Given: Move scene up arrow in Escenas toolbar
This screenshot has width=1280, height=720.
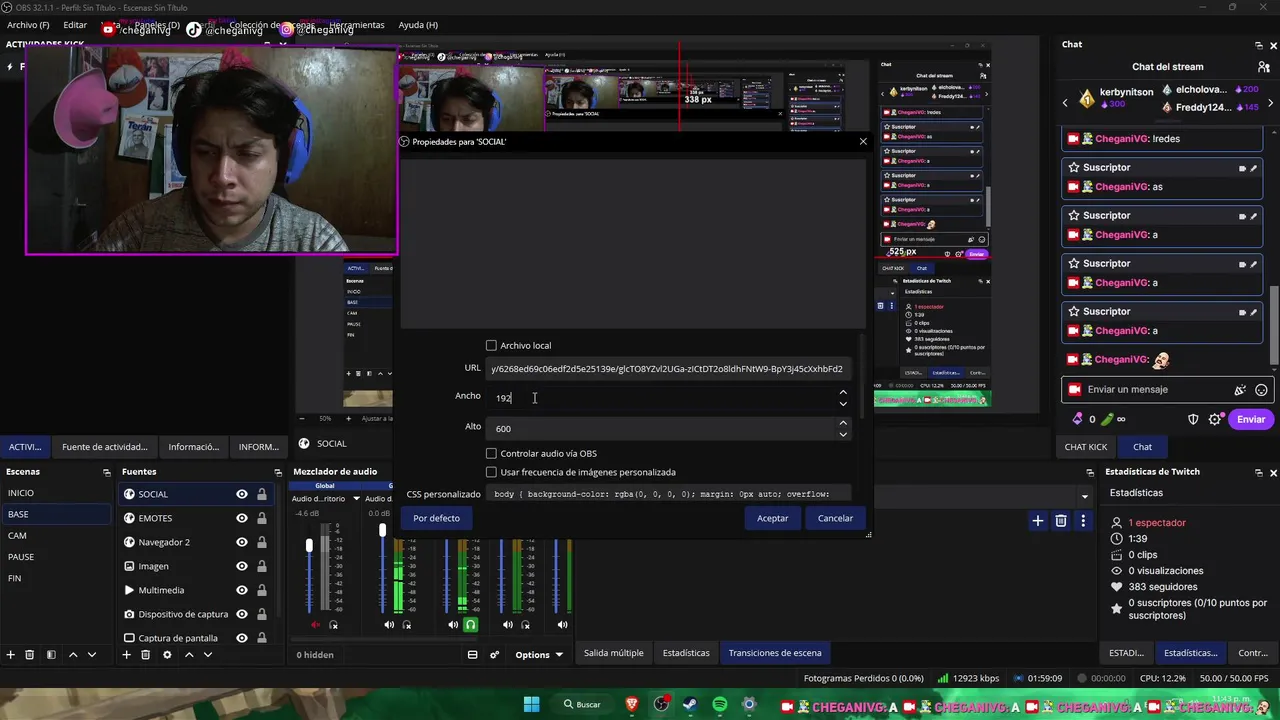Looking at the screenshot, I should tap(73, 655).
